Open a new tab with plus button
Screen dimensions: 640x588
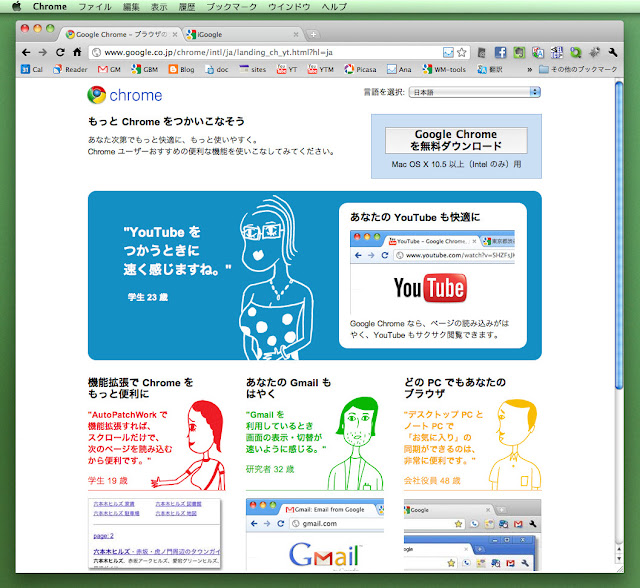(x=313, y=35)
